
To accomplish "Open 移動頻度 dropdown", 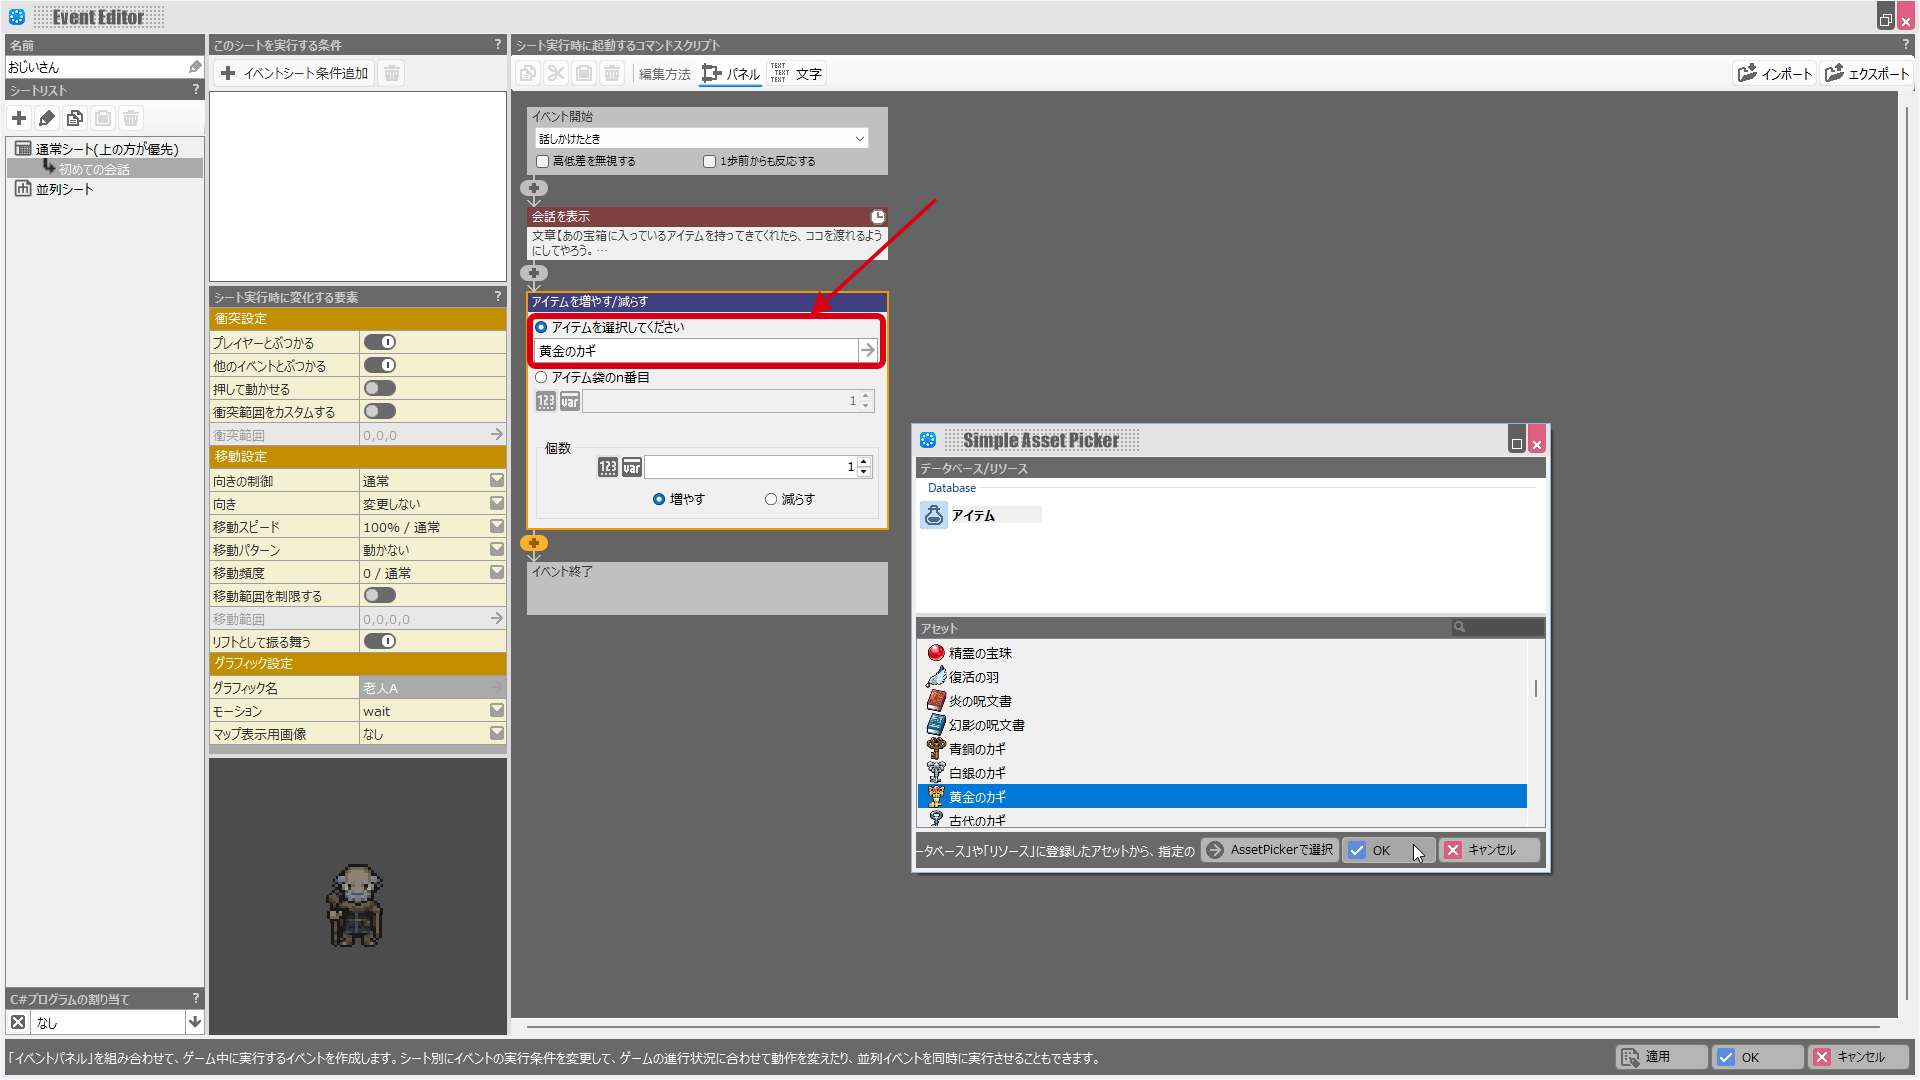I will pyautogui.click(x=497, y=572).
